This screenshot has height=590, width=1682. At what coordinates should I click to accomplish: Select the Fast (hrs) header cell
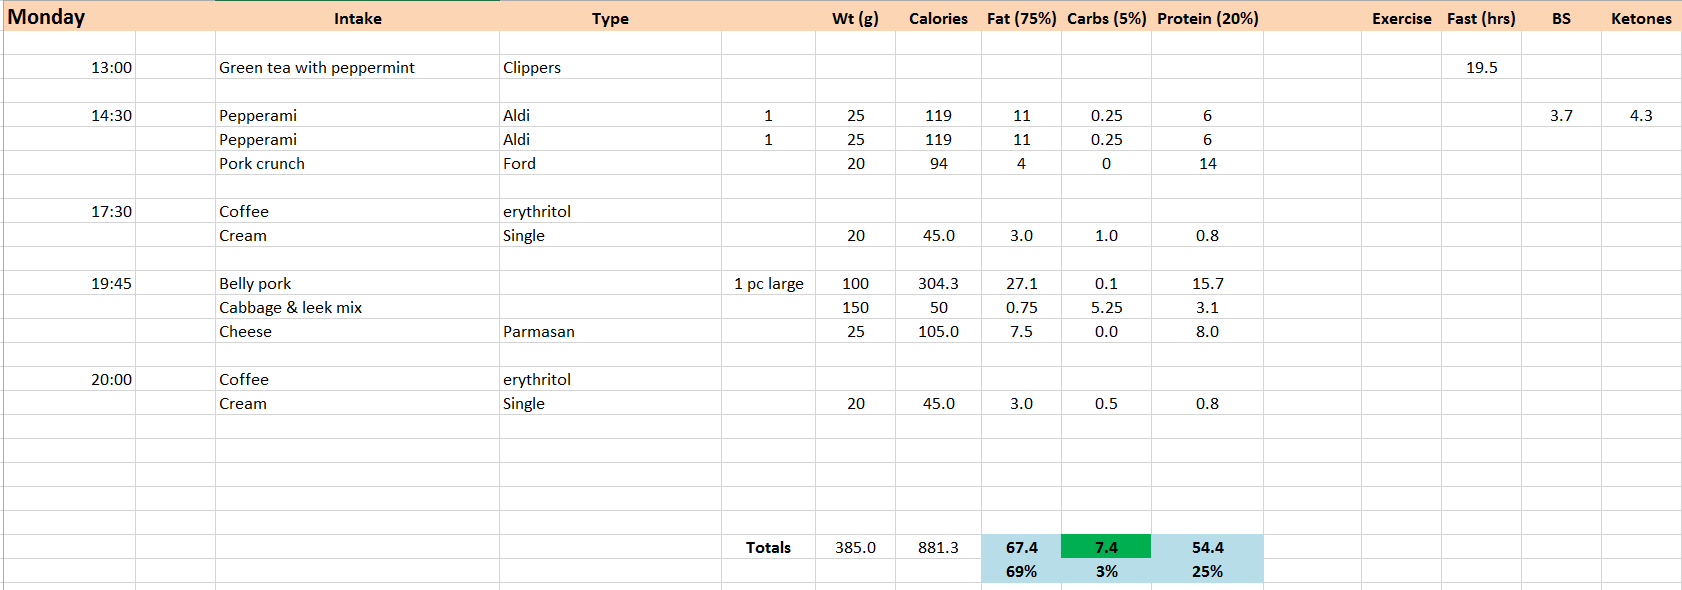[x=1481, y=18]
